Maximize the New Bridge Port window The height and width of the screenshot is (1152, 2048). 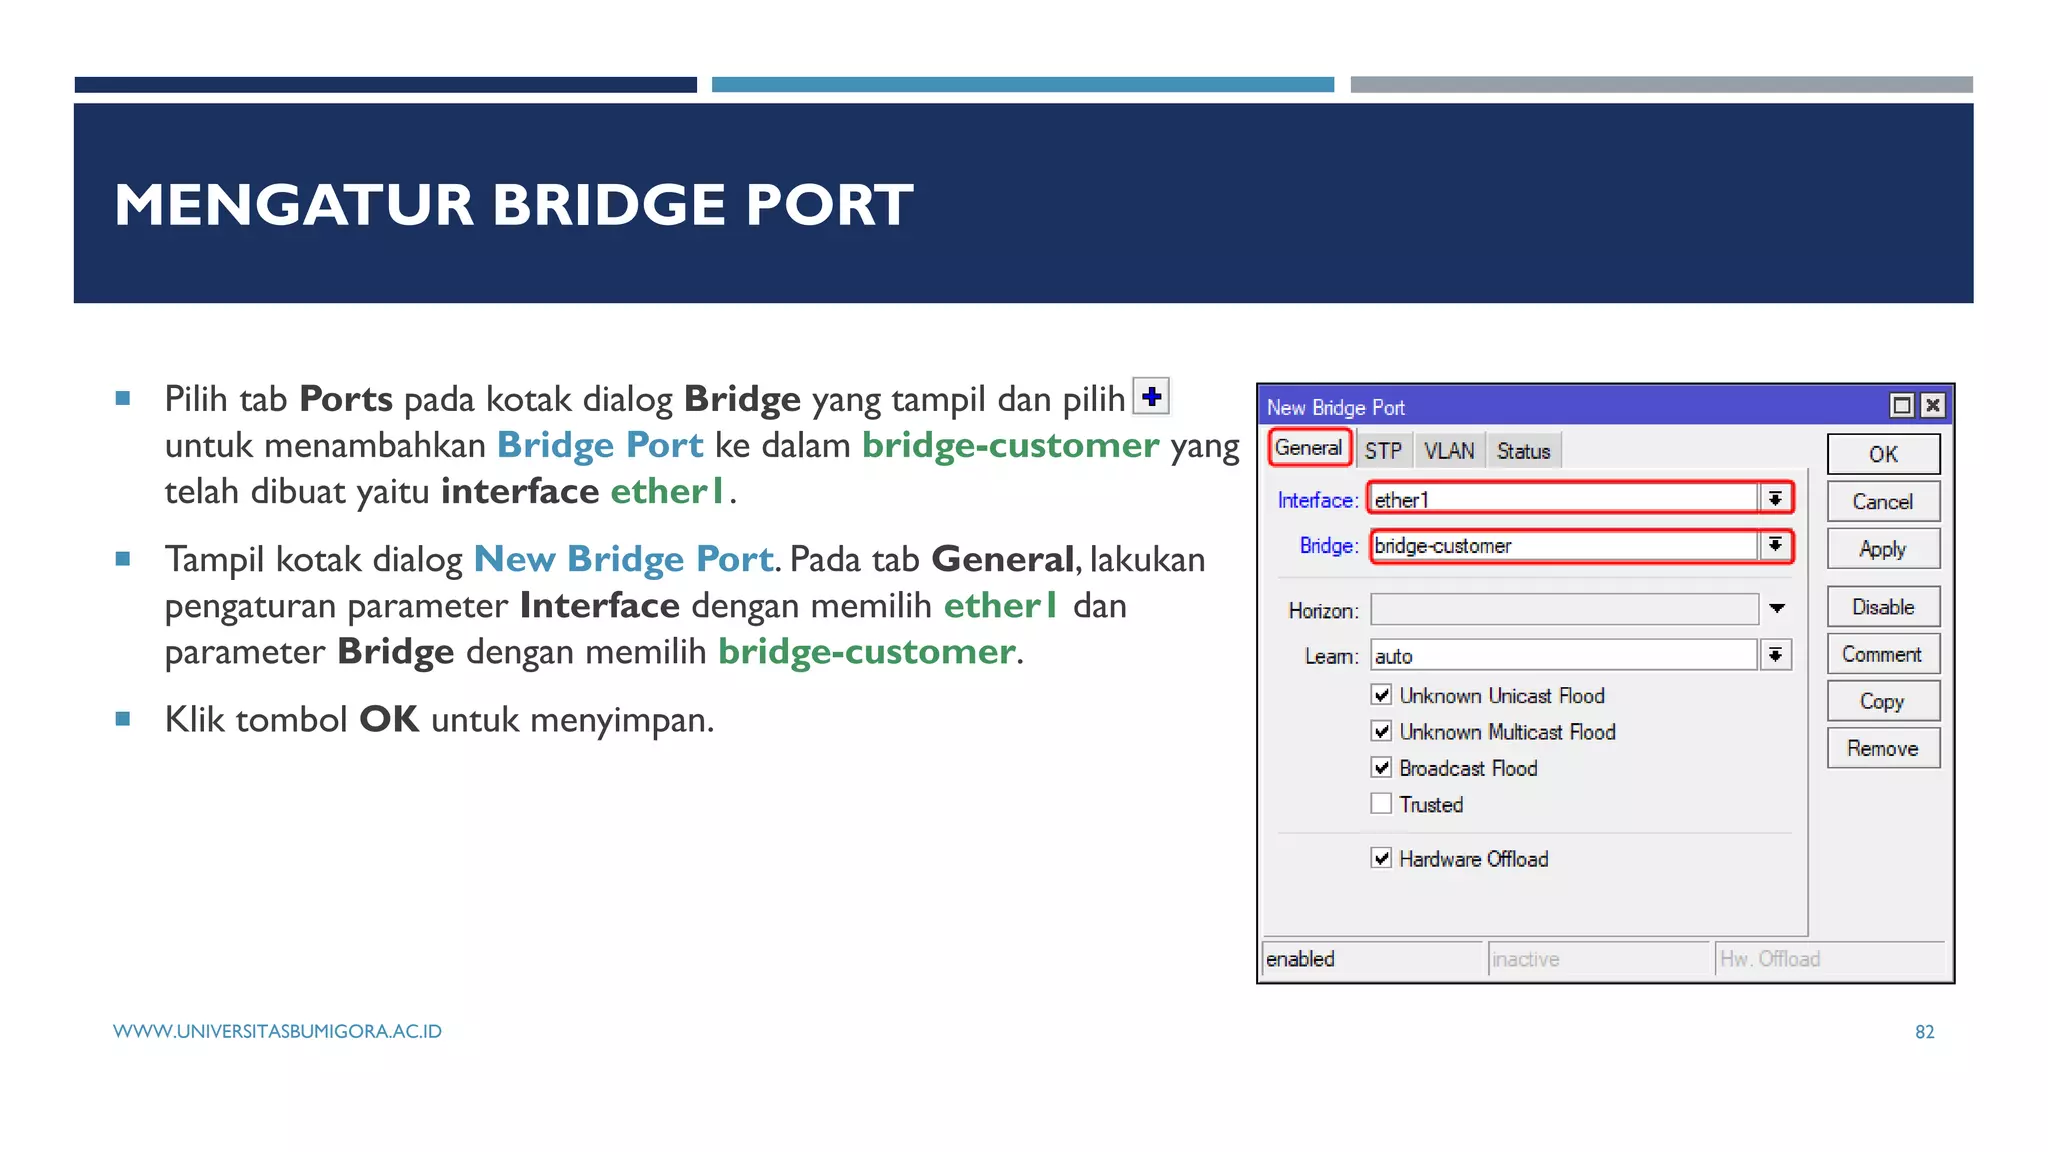[x=1901, y=405]
